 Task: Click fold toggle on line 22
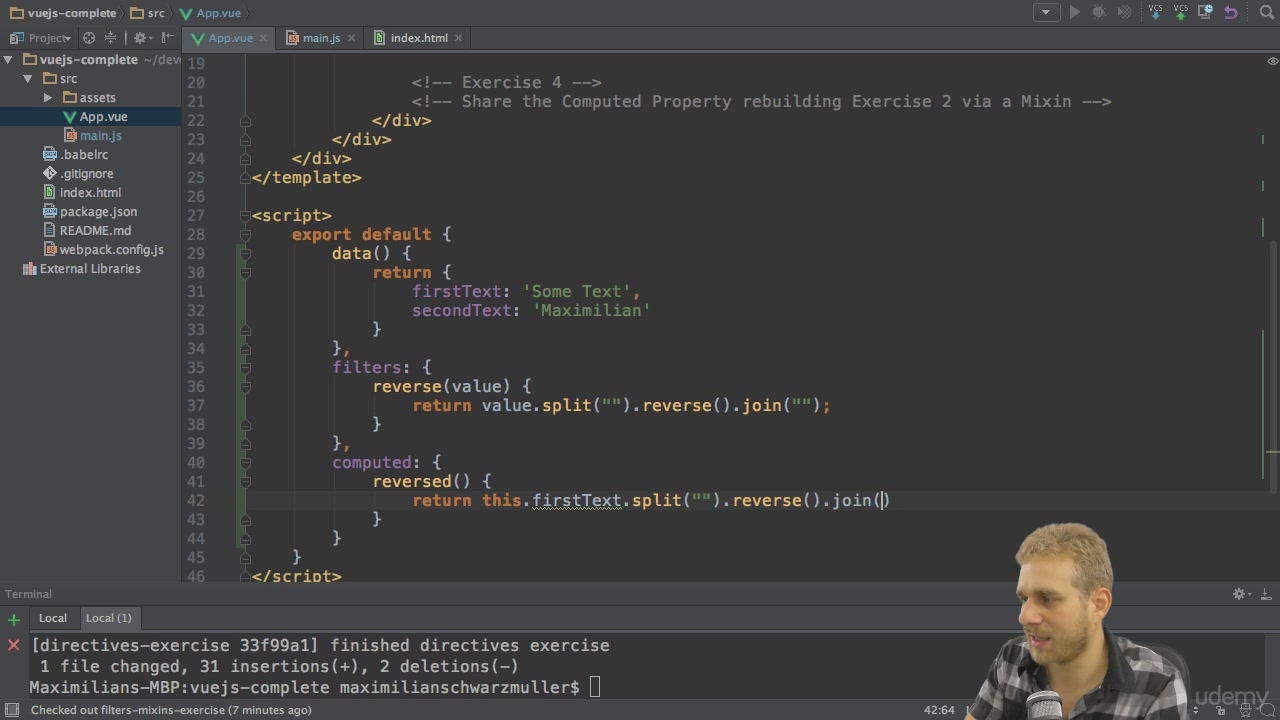click(x=245, y=121)
